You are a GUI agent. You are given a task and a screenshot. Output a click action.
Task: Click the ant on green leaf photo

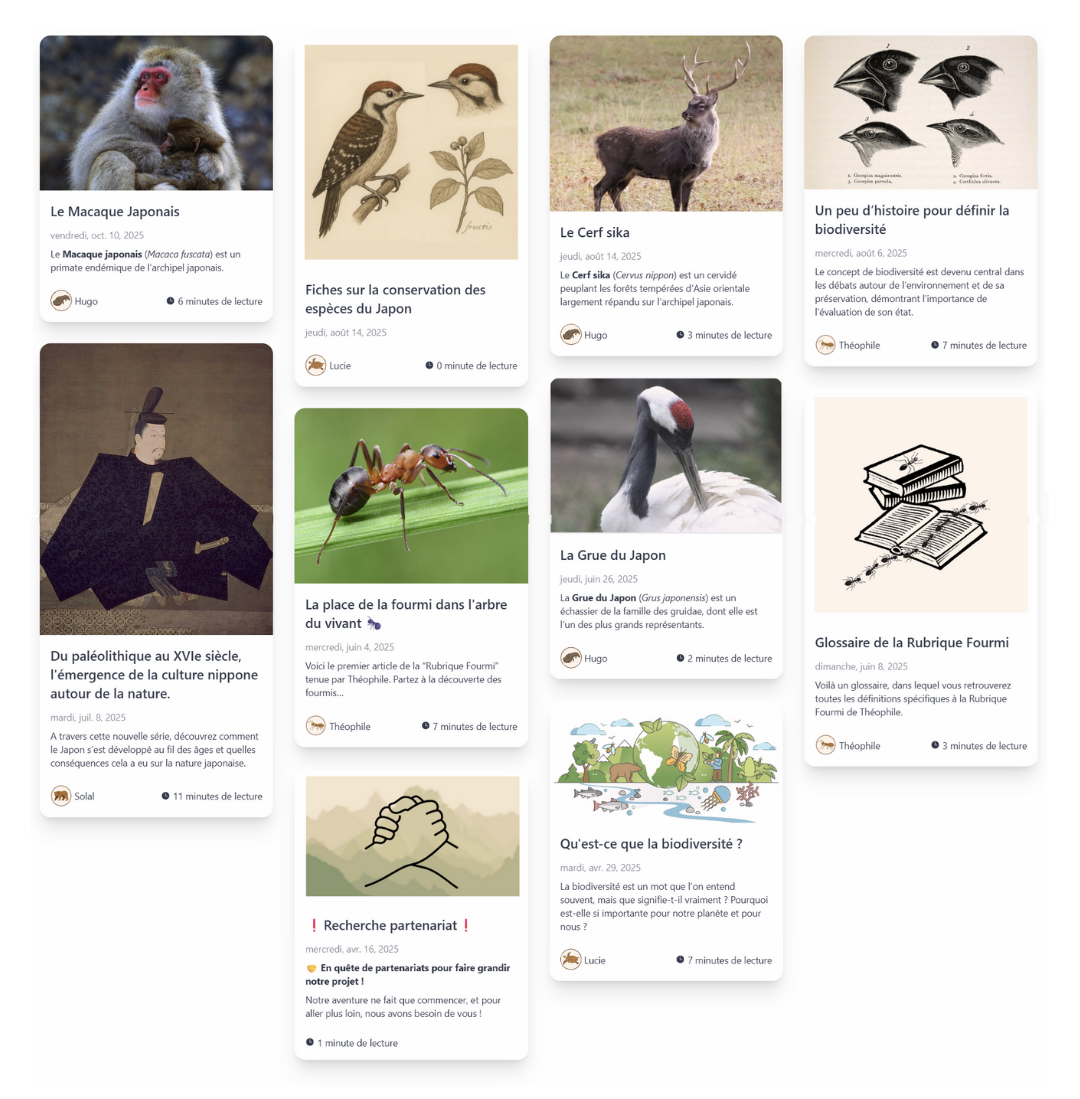[x=411, y=496]
